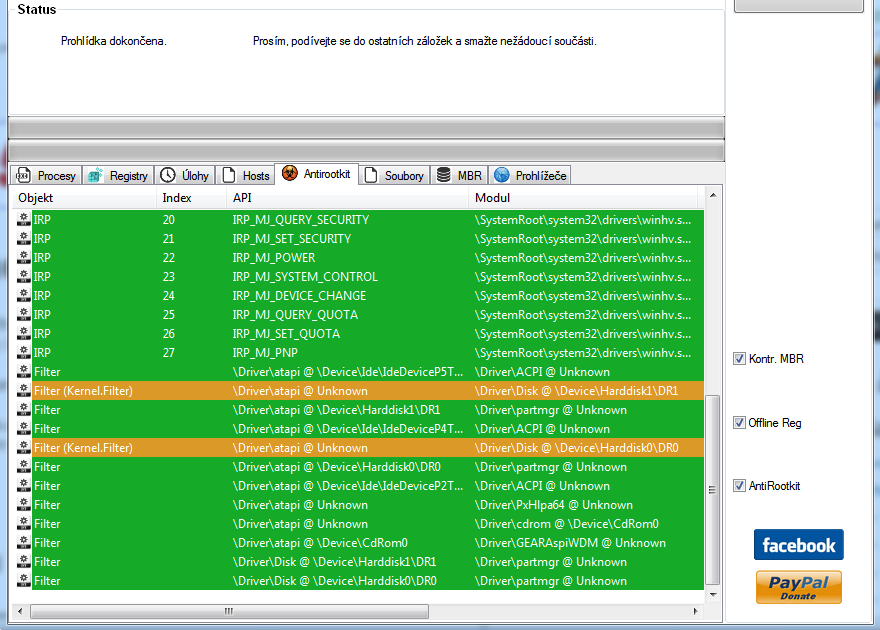Click the \Driver\atapi @ \Device\Harddisk1\DR1 API cell
880x630 pixels.
(x=336, y=410)
